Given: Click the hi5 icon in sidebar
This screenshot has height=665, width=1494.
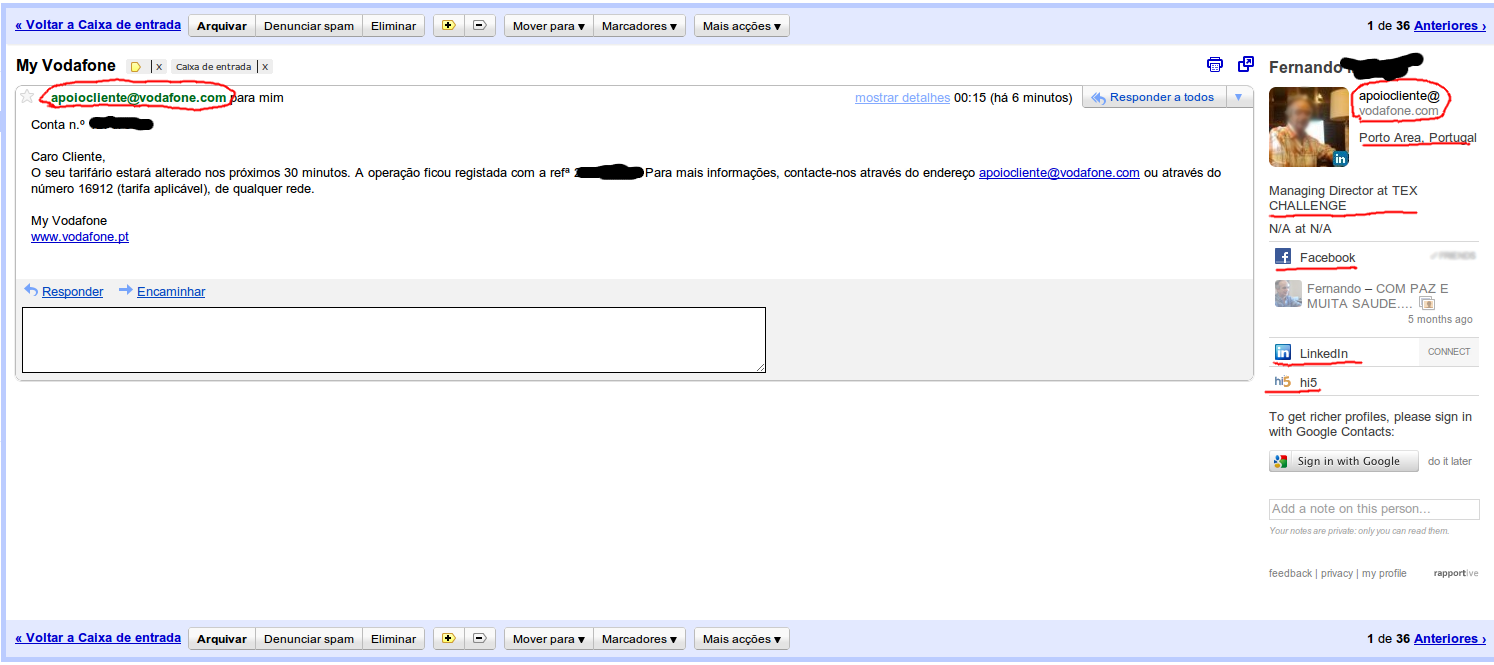Looking at the screenshot, I should coord(1282,382).
